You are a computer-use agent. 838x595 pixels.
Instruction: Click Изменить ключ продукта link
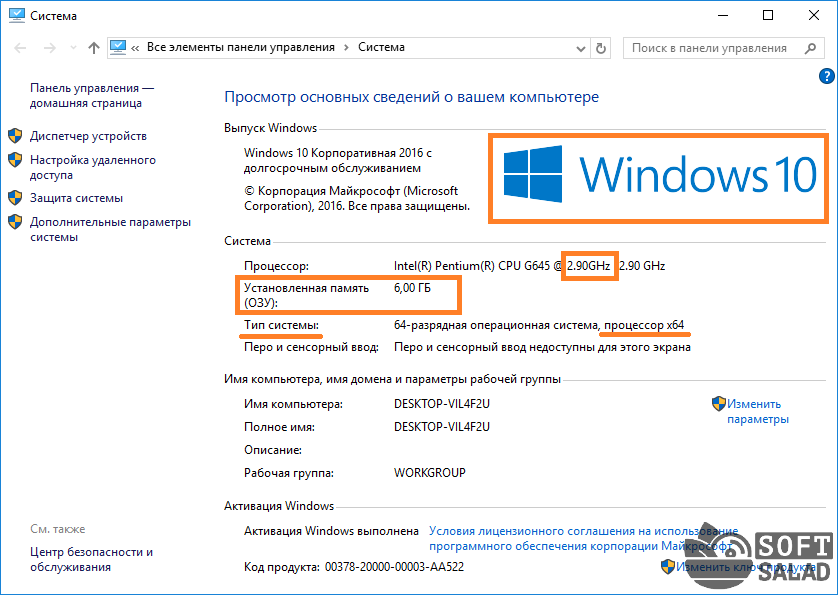(746, 567)
